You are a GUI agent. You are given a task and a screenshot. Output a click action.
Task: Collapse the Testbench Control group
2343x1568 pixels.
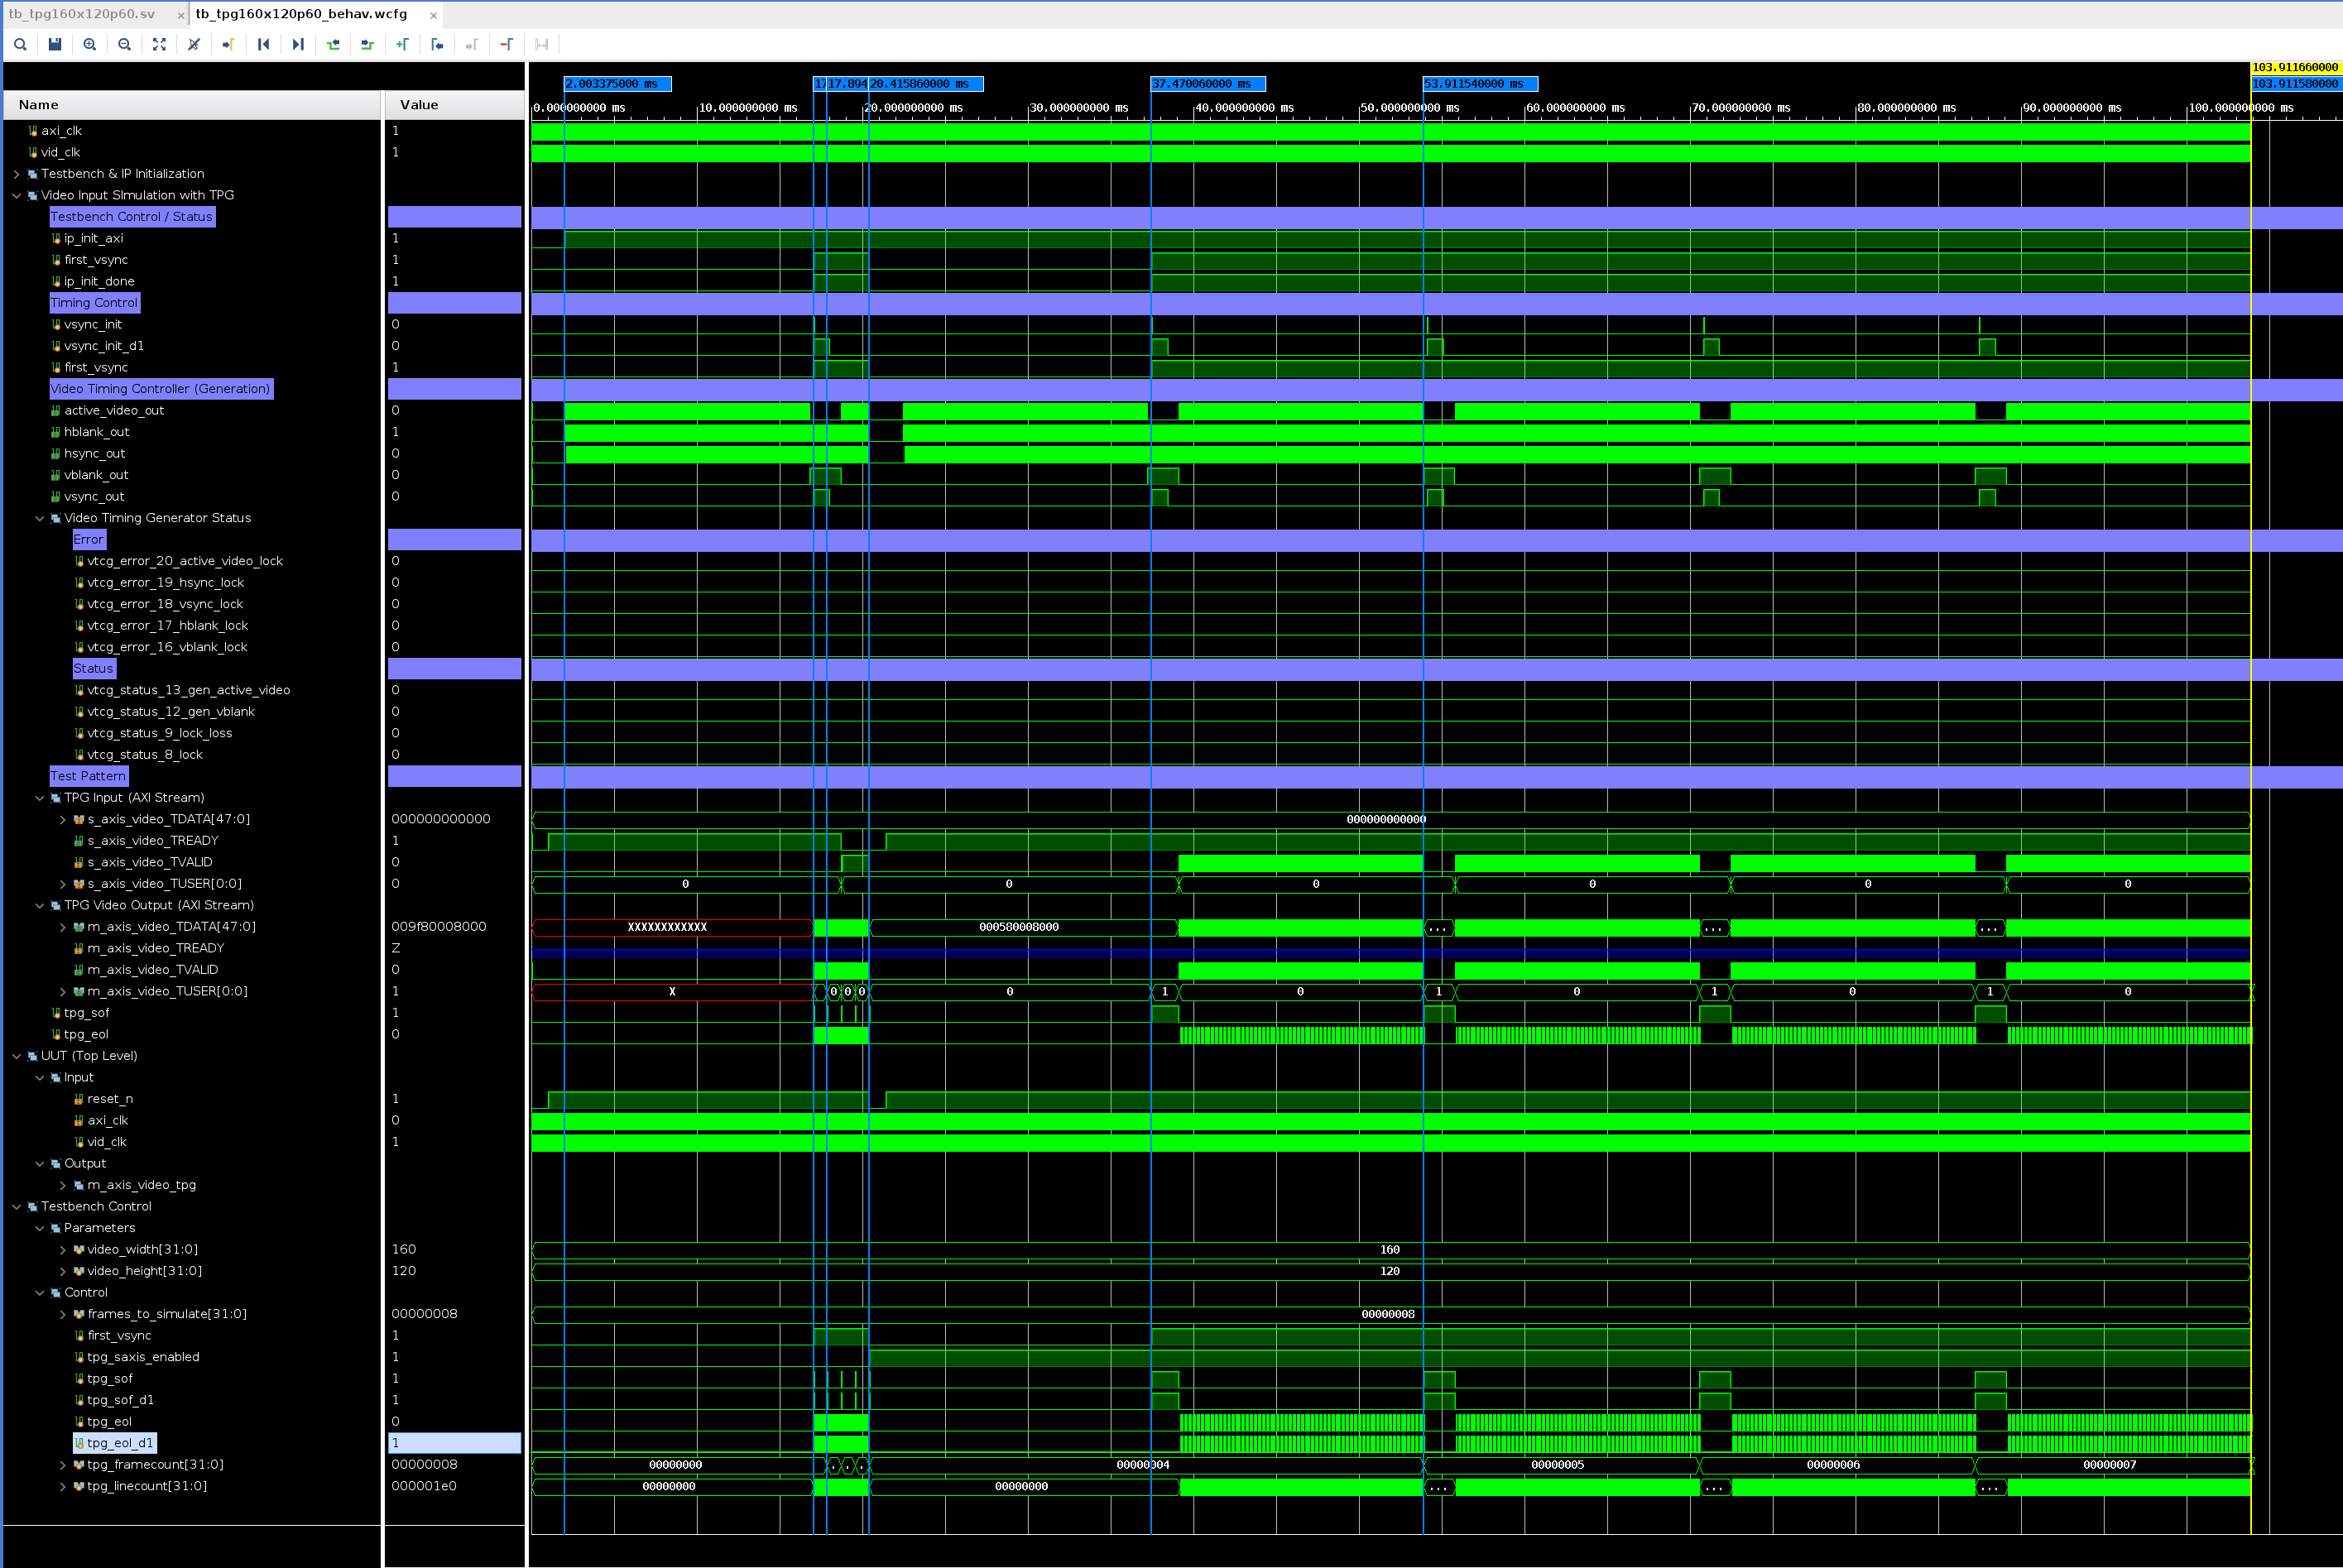pos(16,1207)
